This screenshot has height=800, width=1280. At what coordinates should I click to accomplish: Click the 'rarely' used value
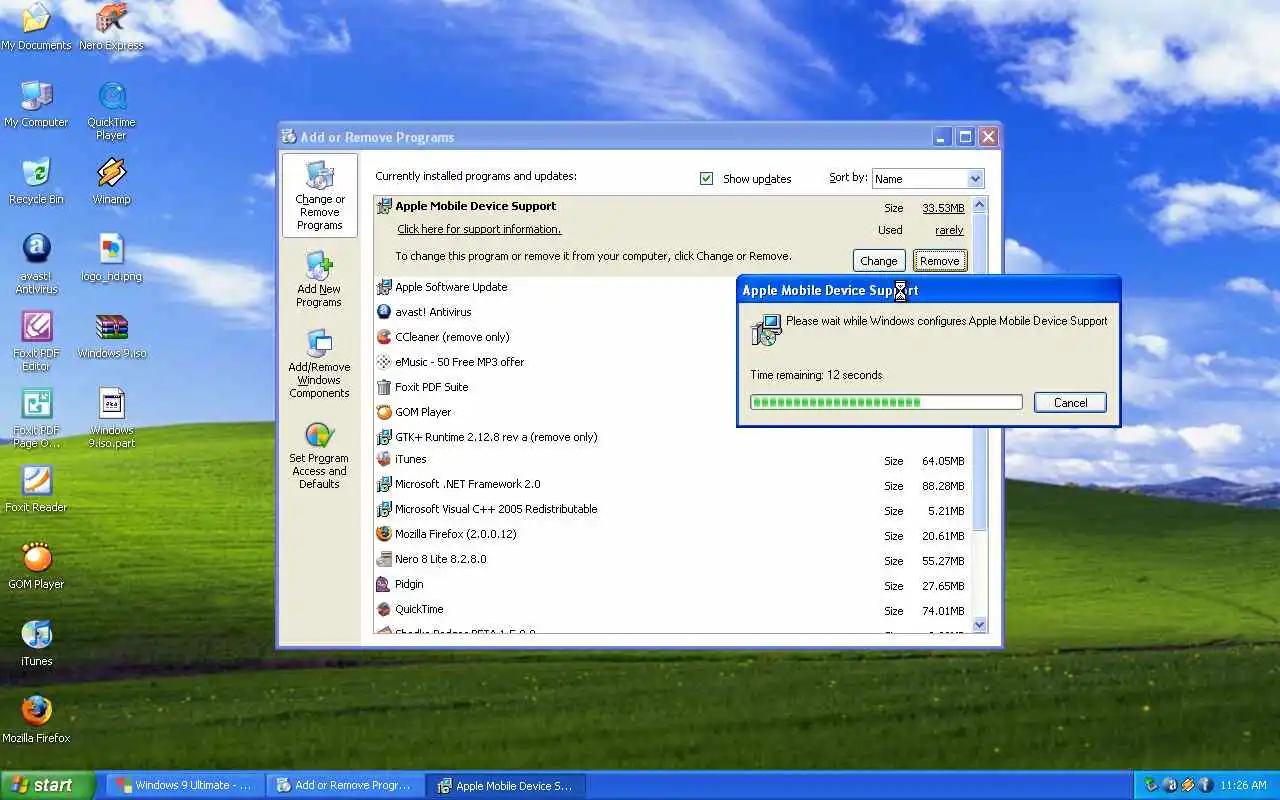[949, 230]
